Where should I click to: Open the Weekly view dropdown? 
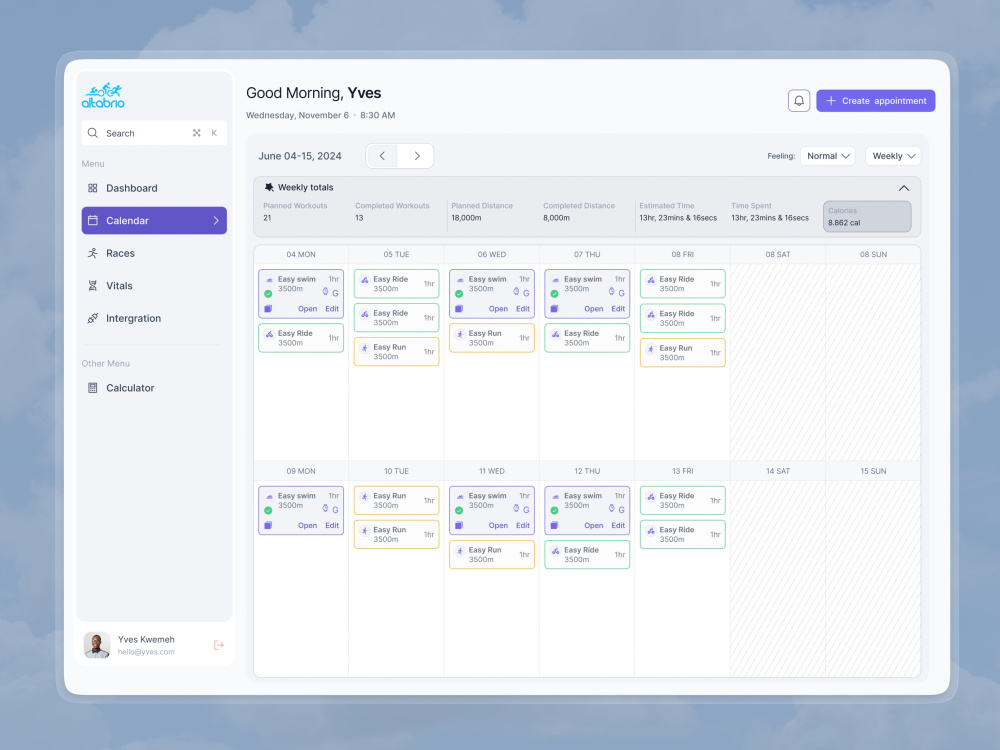point(893,156)
